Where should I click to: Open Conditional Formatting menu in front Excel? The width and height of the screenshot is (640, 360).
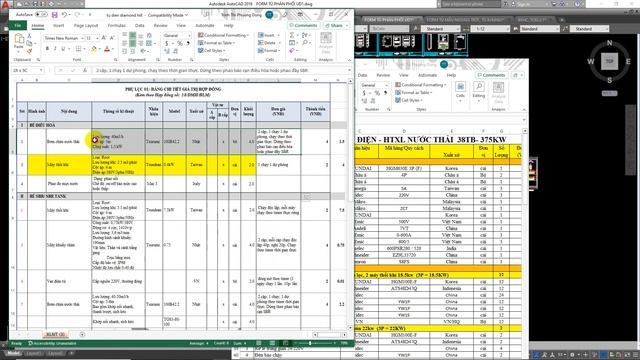(x=223, y=35)
